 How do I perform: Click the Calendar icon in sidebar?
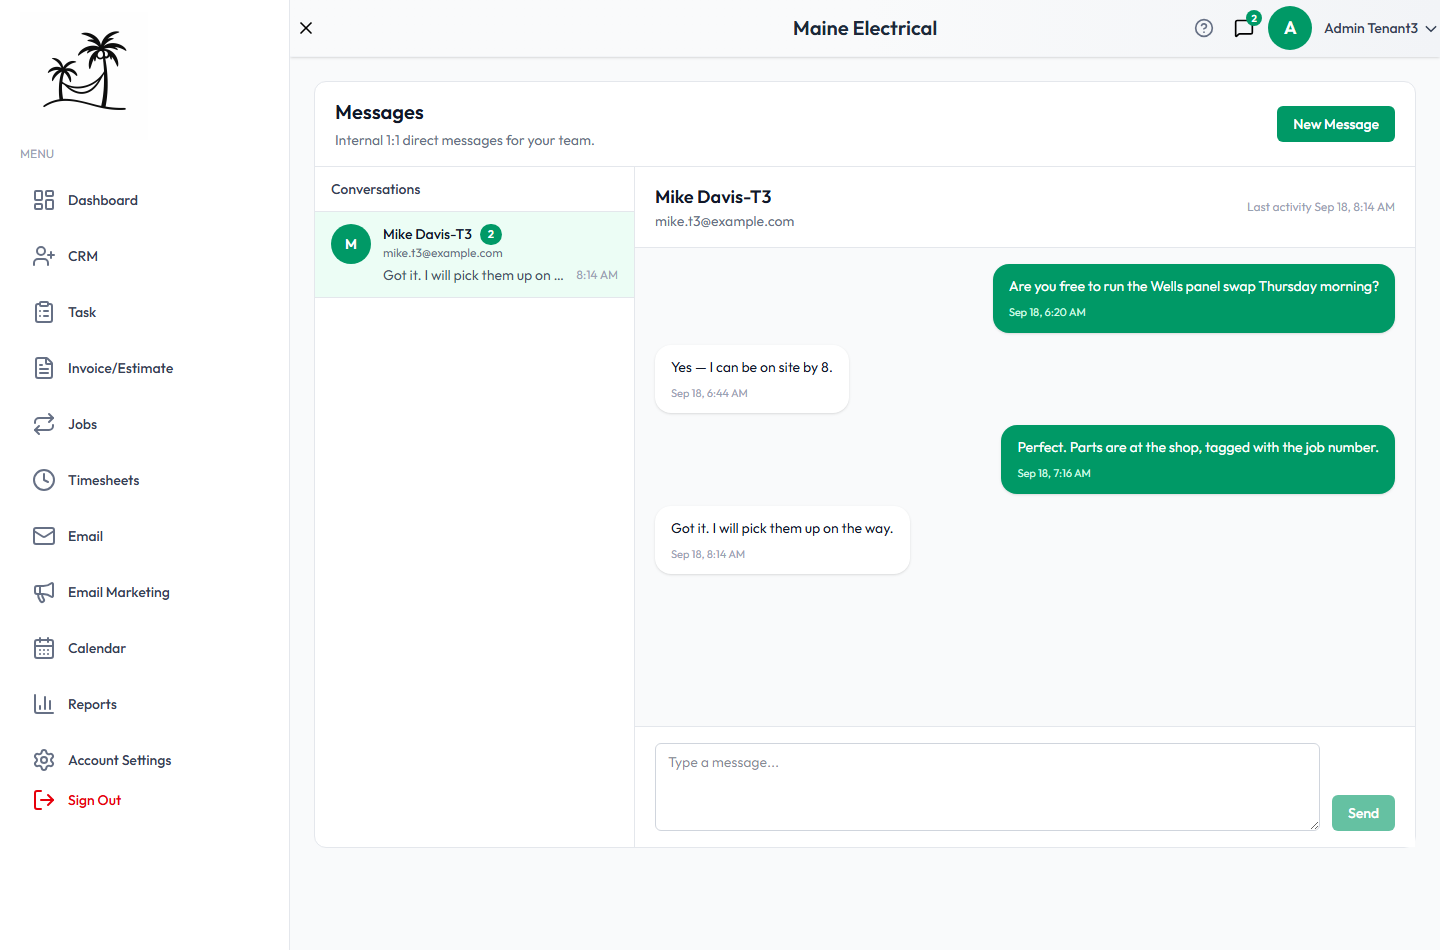pos(44,648)
